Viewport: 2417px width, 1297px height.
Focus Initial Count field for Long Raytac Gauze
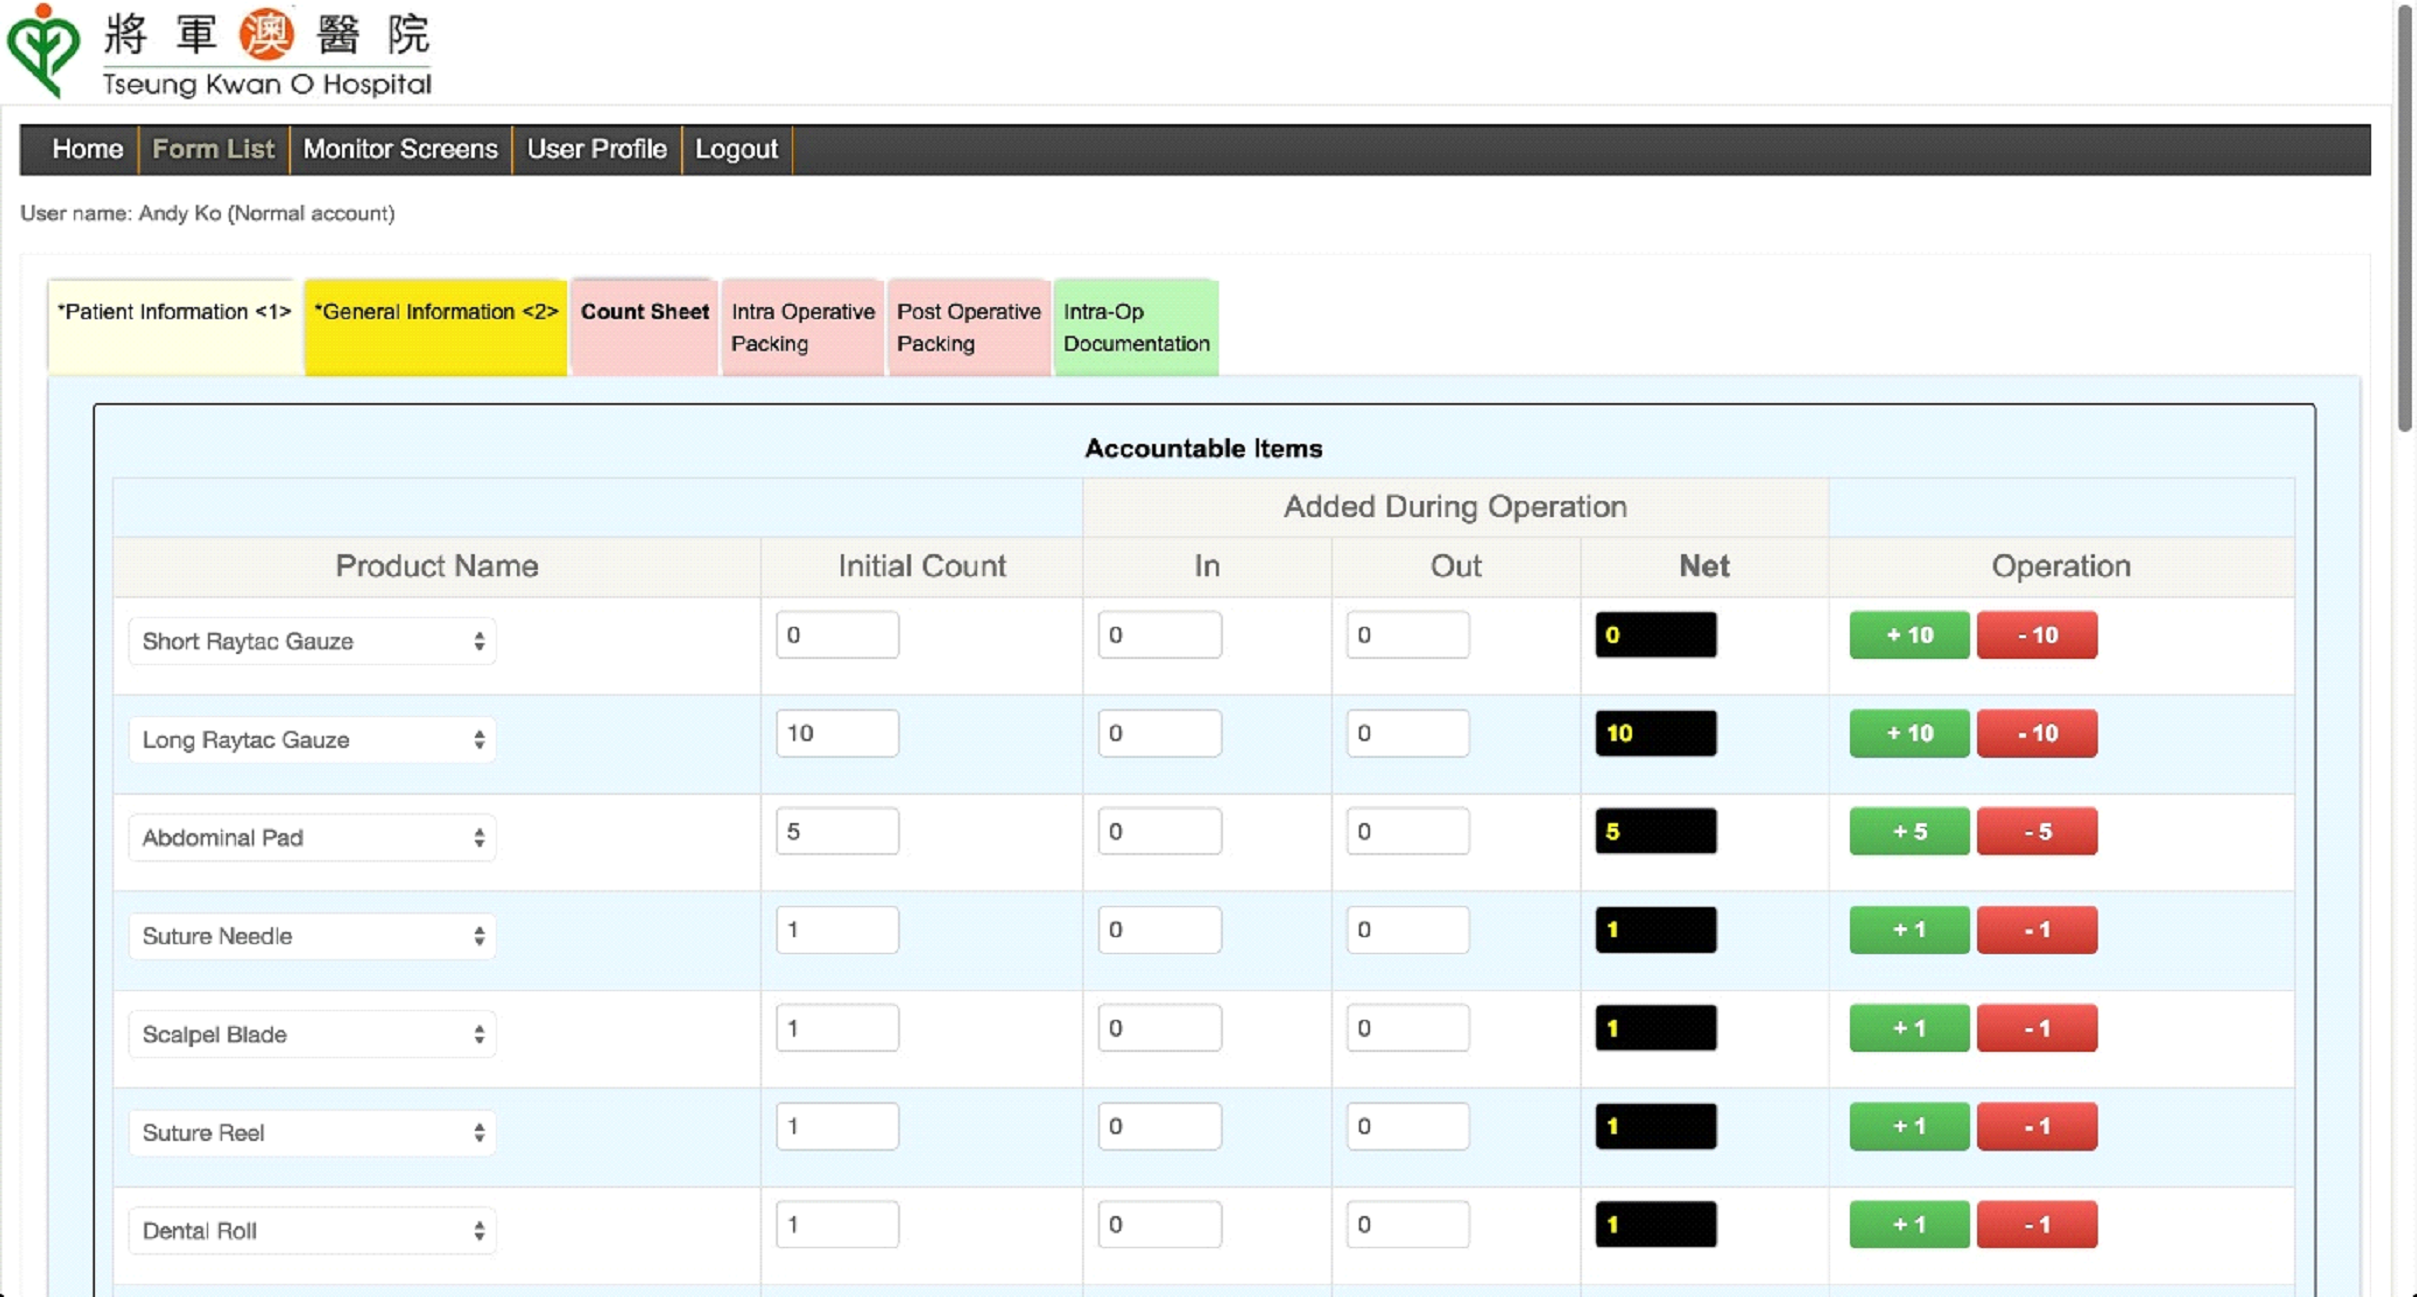837,733
